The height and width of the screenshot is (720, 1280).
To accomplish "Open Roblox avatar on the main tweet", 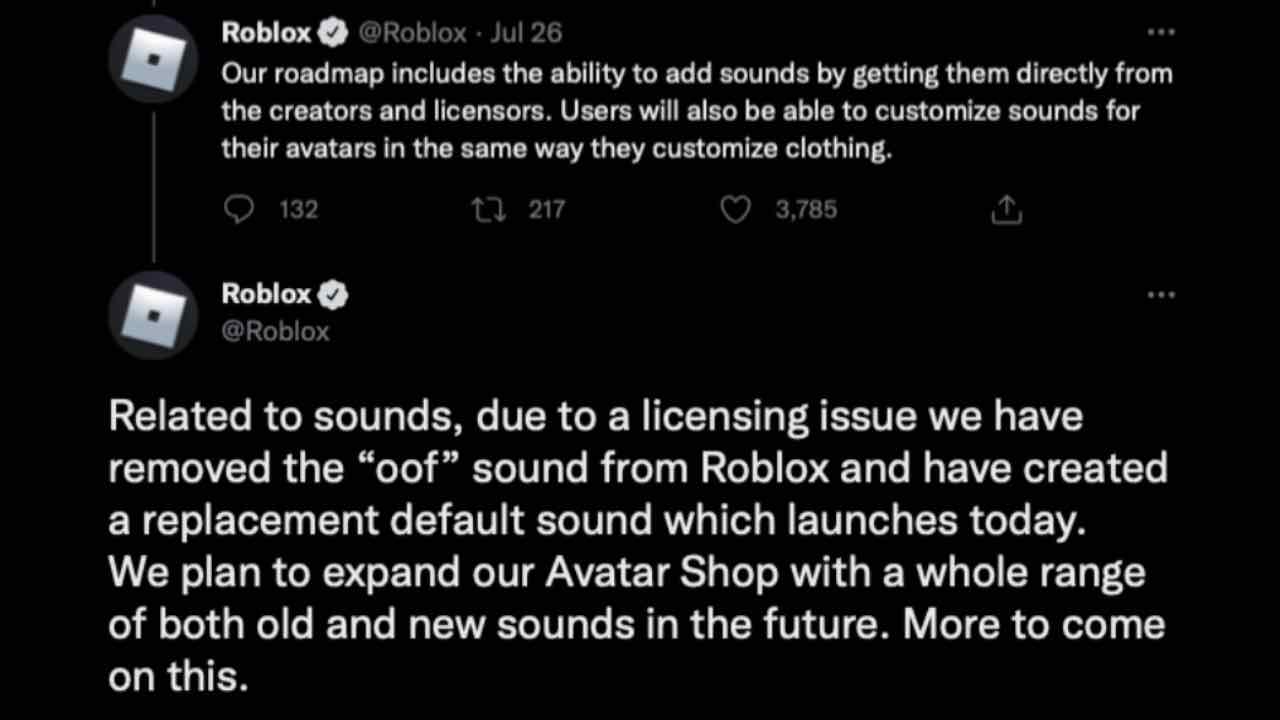I will 154,314.
